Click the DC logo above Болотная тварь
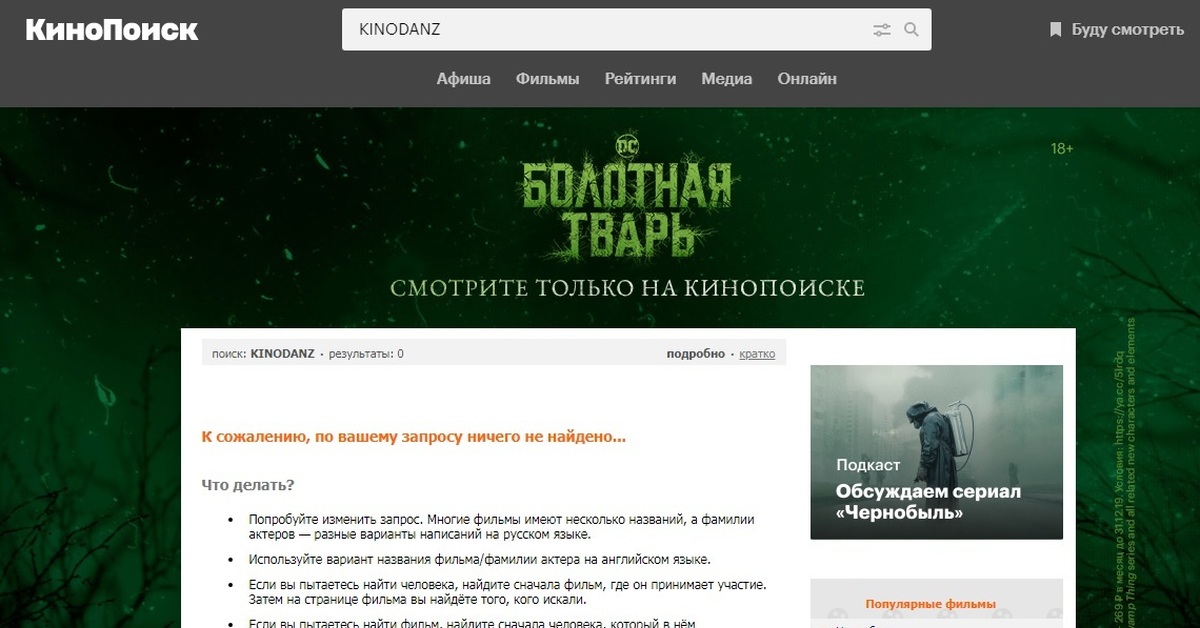The width and height of the screenshot is (1200, 628). [x=627, y=148]
